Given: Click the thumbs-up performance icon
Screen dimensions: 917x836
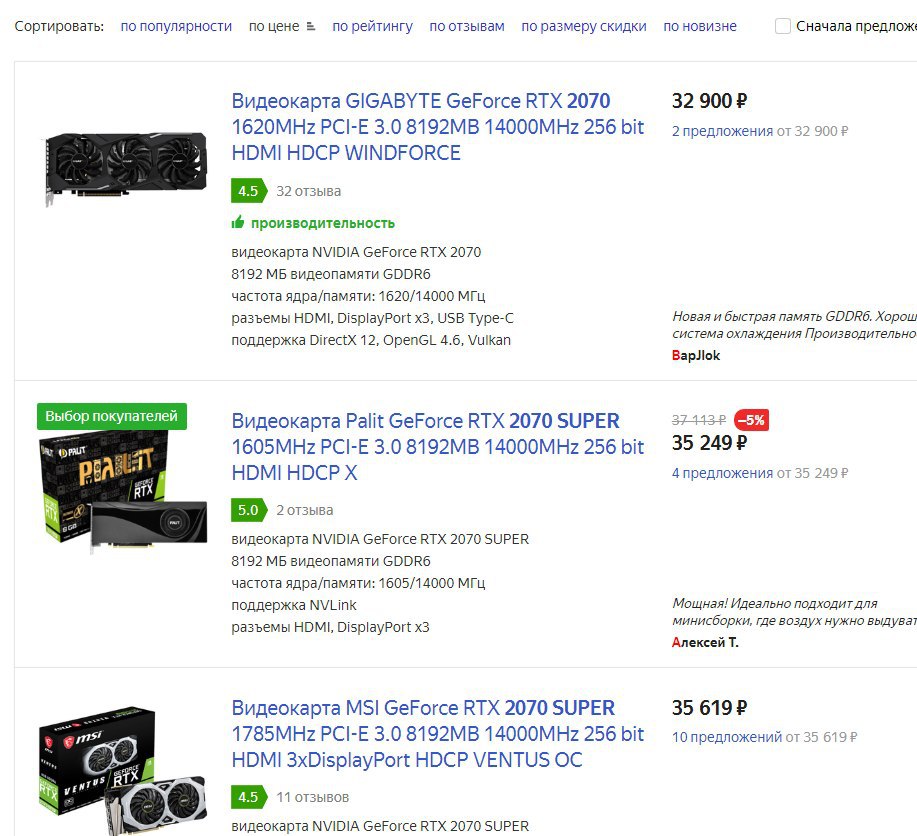Looking at the screenshot, I should [238, 222].
